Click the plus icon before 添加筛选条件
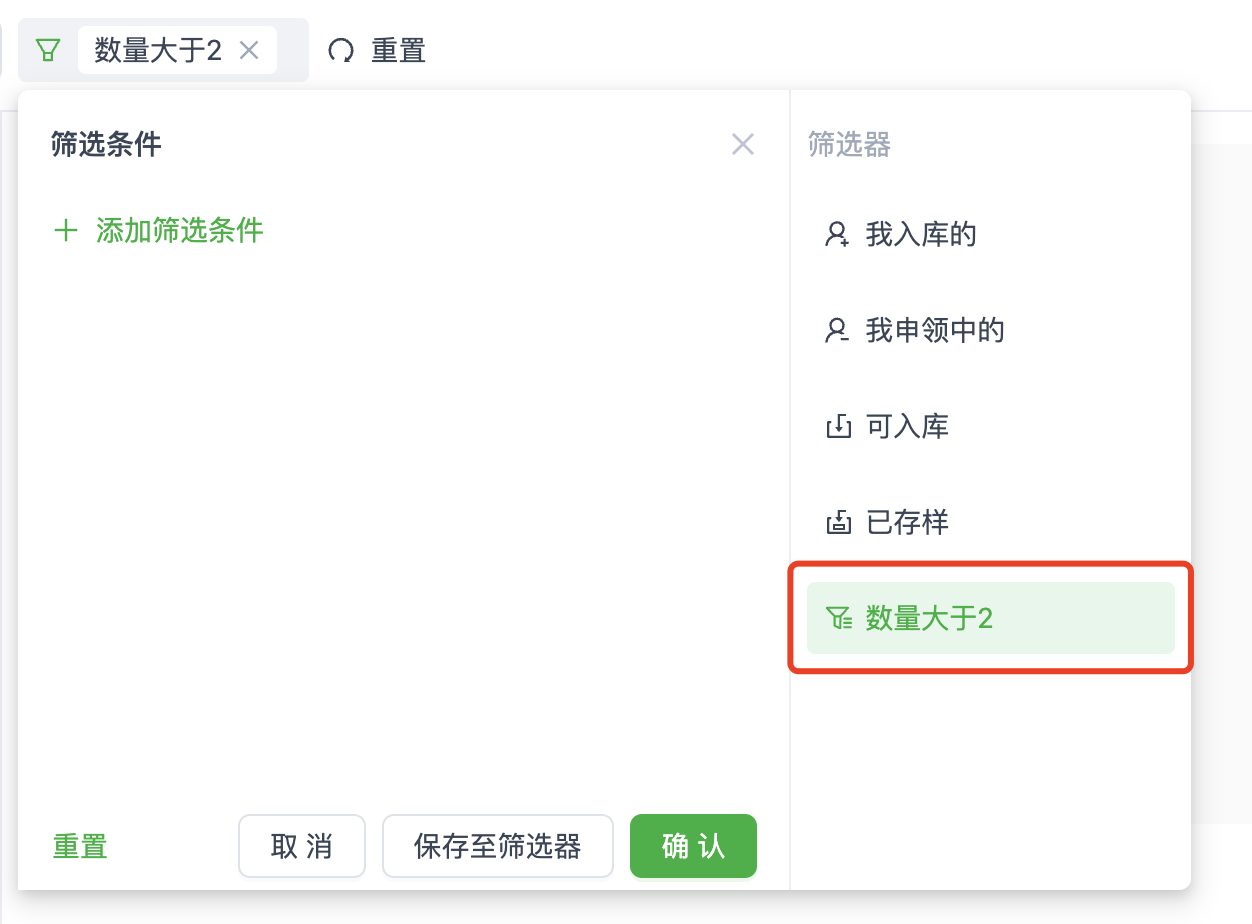 pos(64,230)
